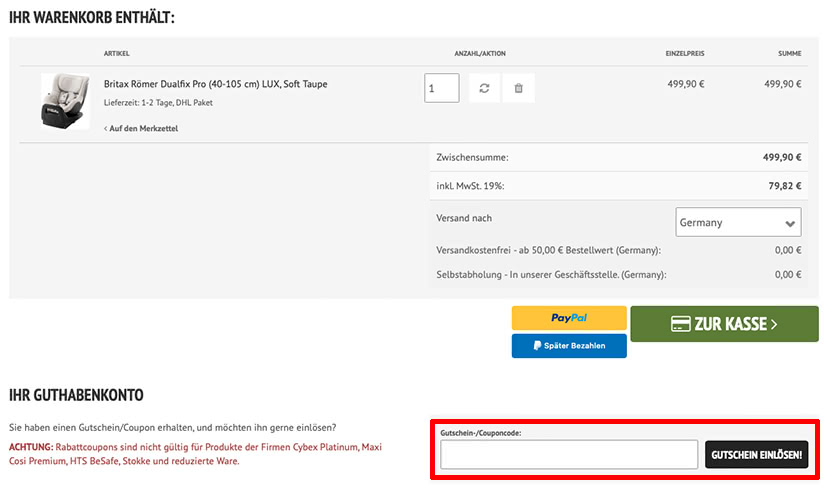Click the quantity field showing 1
The height and width of the screenshot is (494, 828).
click(x=442, y=88)
